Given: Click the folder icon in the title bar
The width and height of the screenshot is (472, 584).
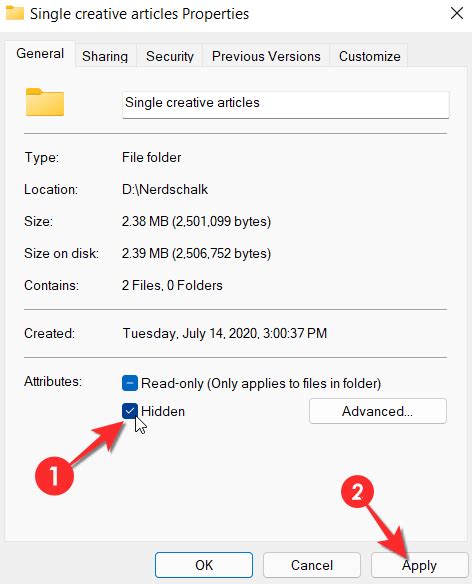Looking at the screenshot, I should (x=15, y=12).
